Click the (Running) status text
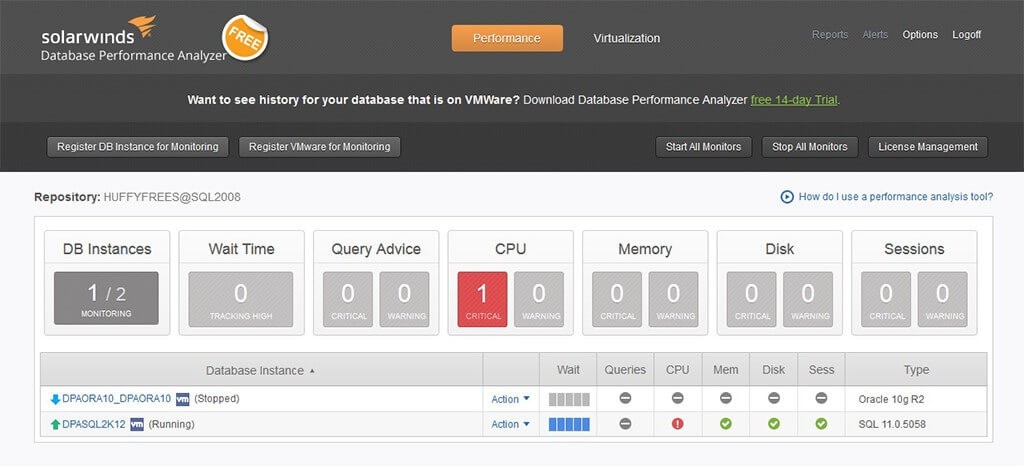This screenshot has width=1024, height=466. pyautogui.click(x=172, y=424)
